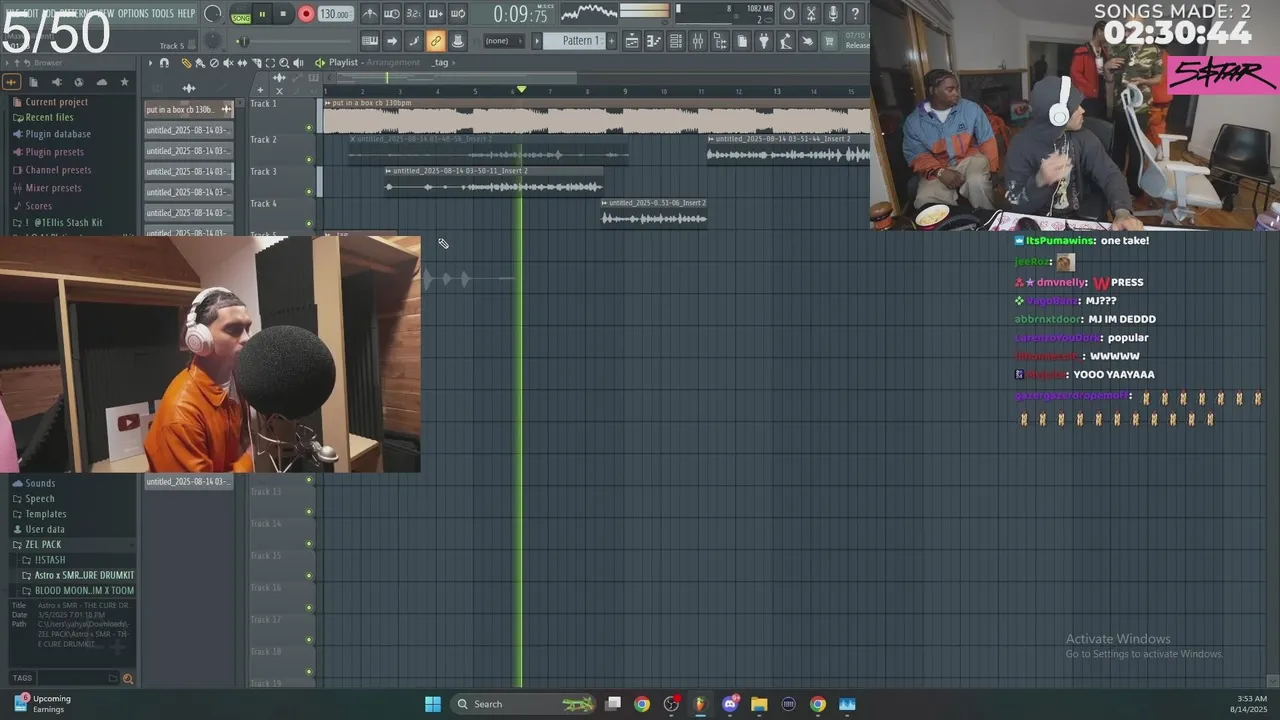Select the playlist draw pencil tool
Screen dimensions: 1280x720
pyautogui.click(x=186, y=63)
